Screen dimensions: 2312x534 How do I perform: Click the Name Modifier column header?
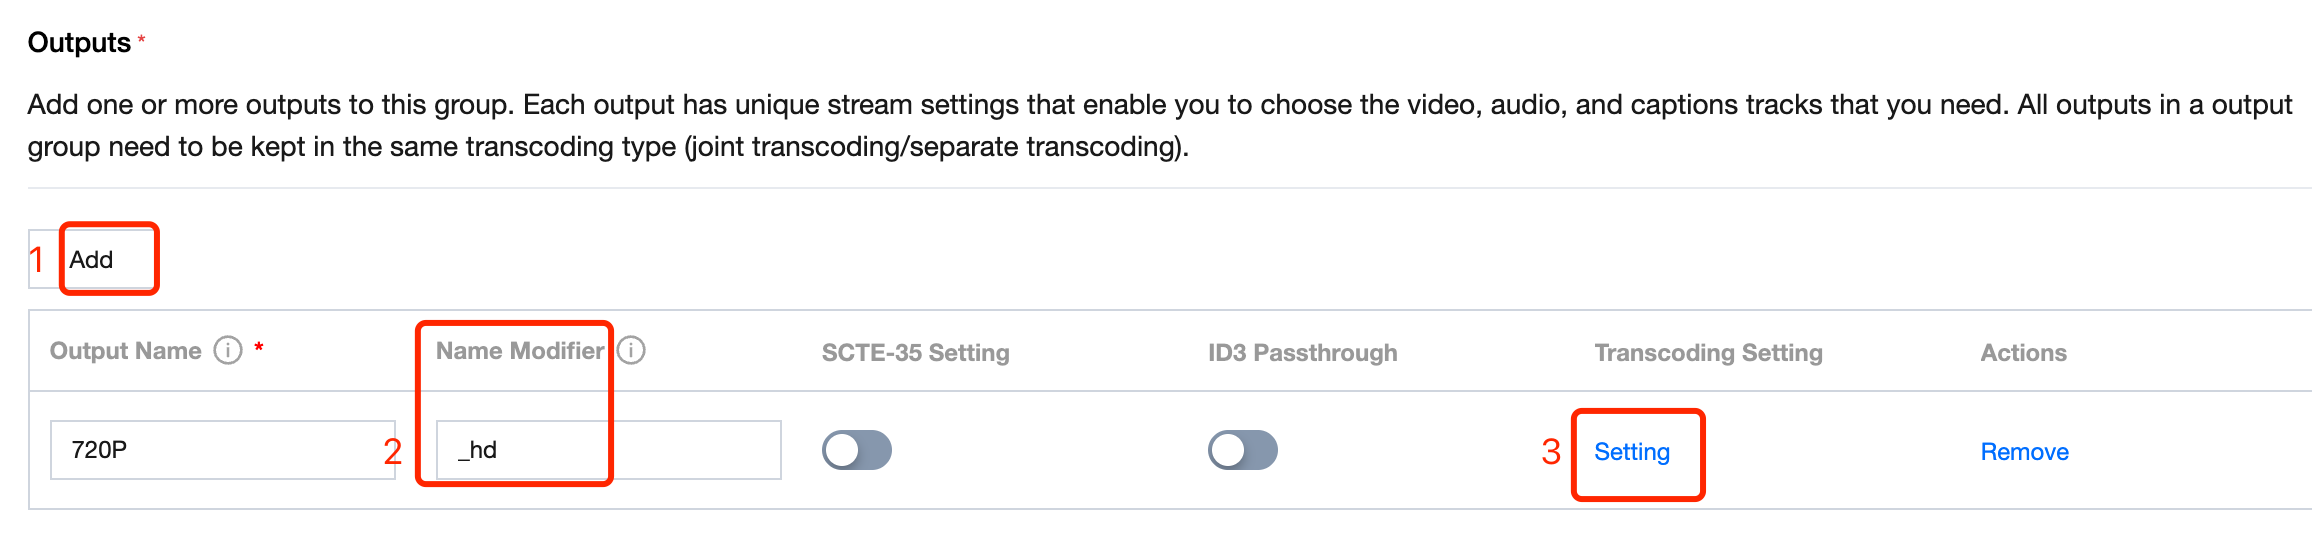(x=519, y=351)
